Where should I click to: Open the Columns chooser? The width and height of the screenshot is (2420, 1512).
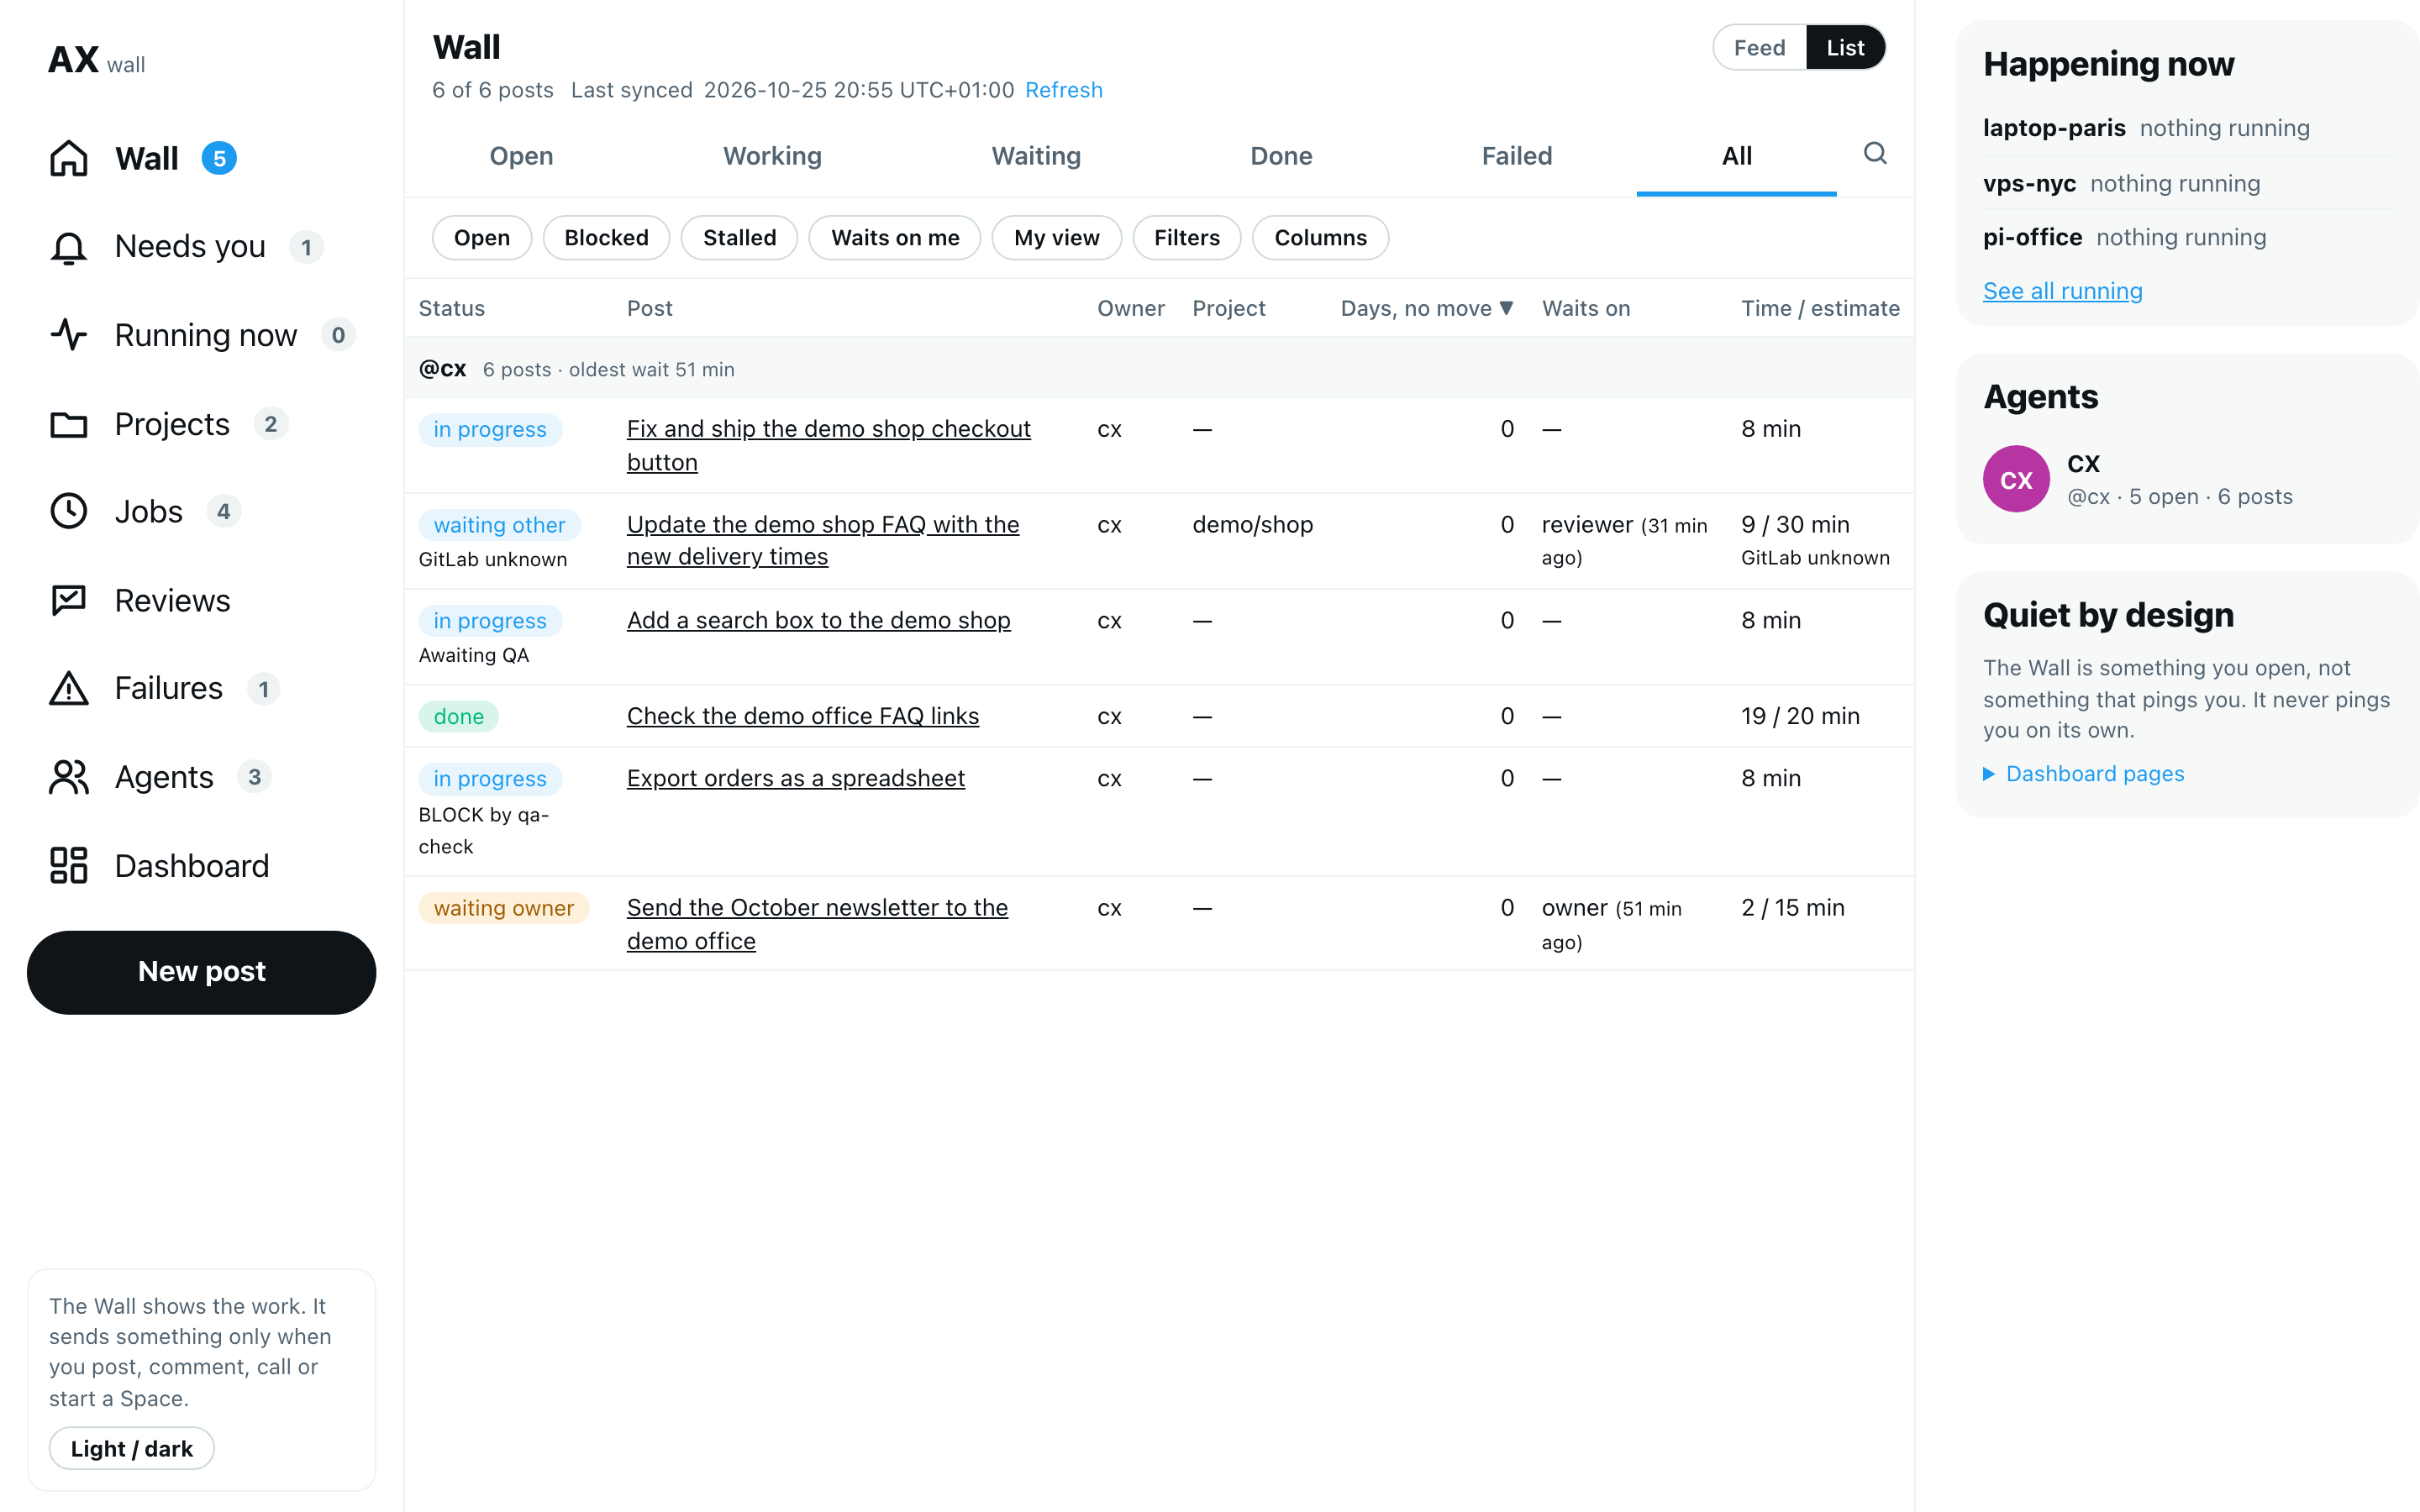click(1320, 238)
